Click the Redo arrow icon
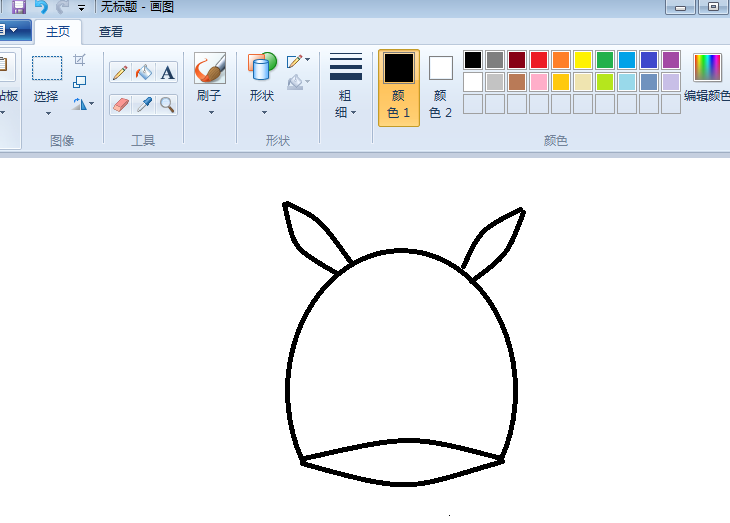The height and width of the screenshot is (523, 730). click(62, 7)
